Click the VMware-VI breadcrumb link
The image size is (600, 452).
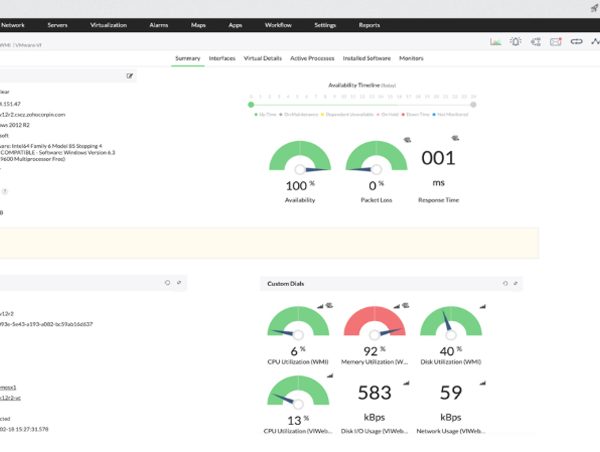point(28,45)
